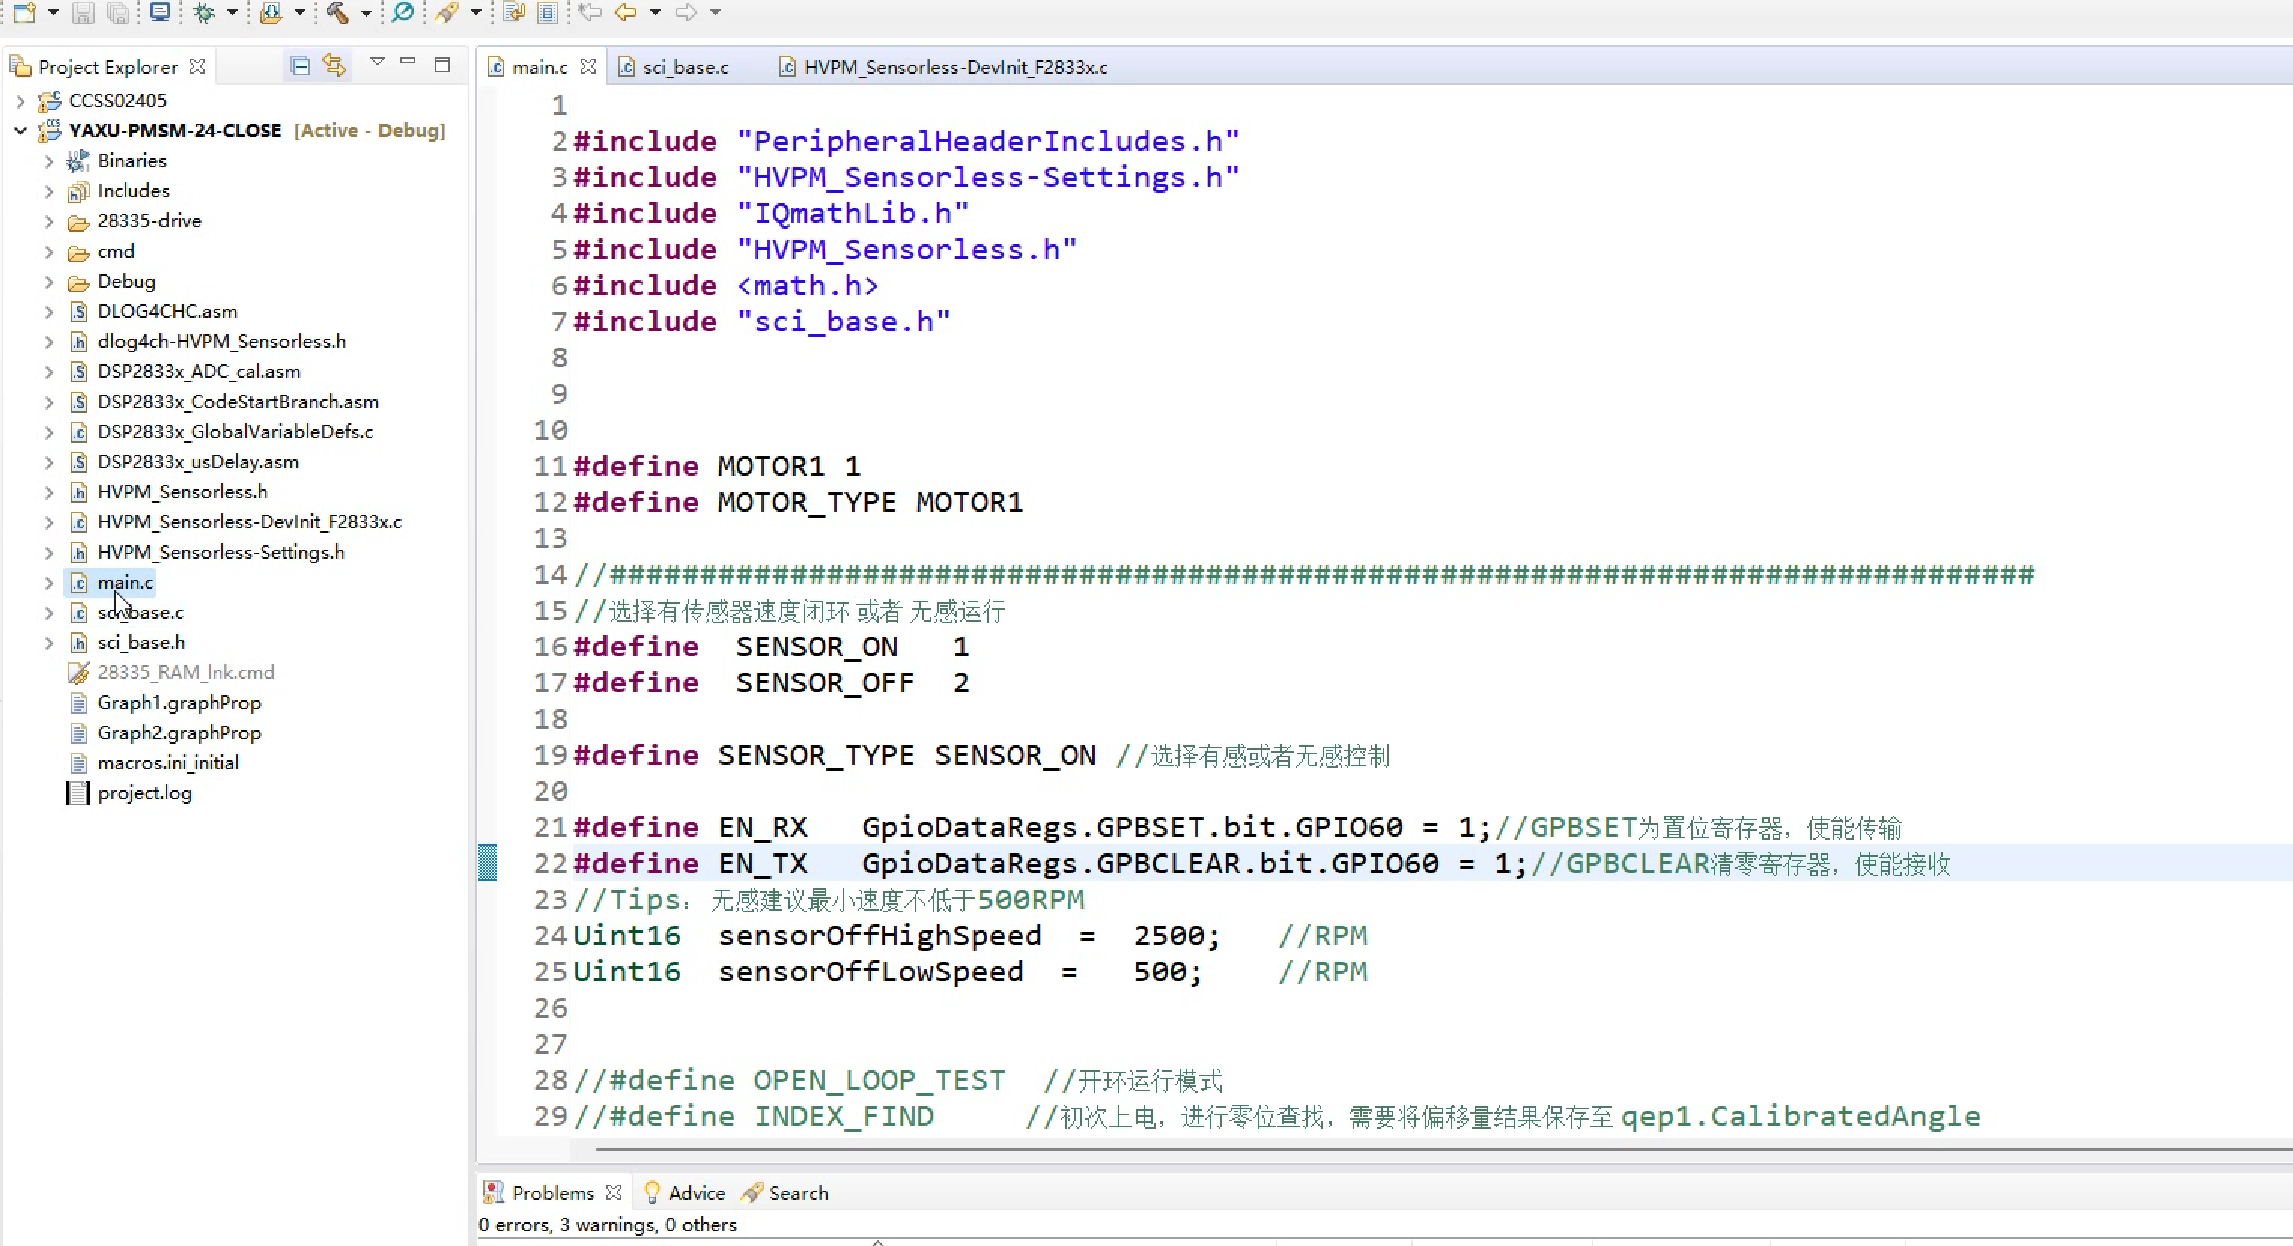Collapse the YAXU-PMSM-24-CLOSE project node
This screenshot has width=2293, height=1246.
20,131
